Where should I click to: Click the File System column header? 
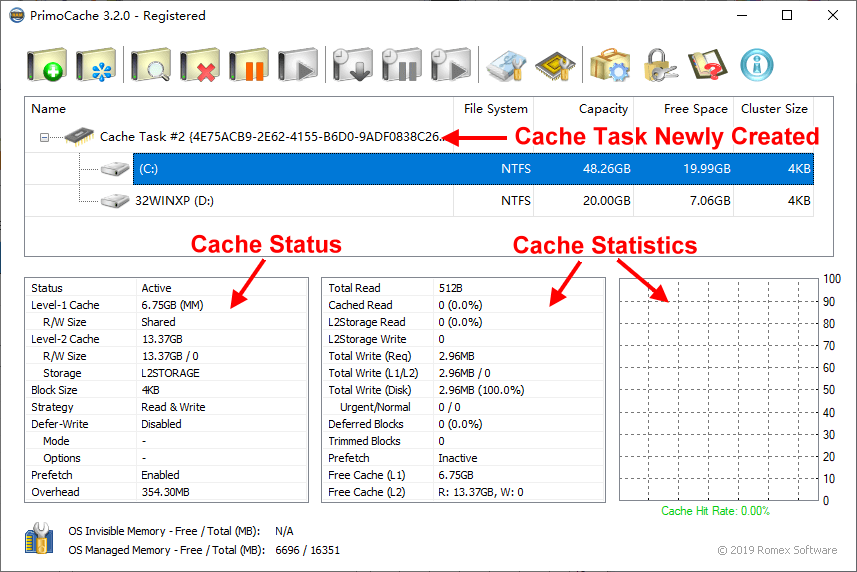[x=494, y=109]
